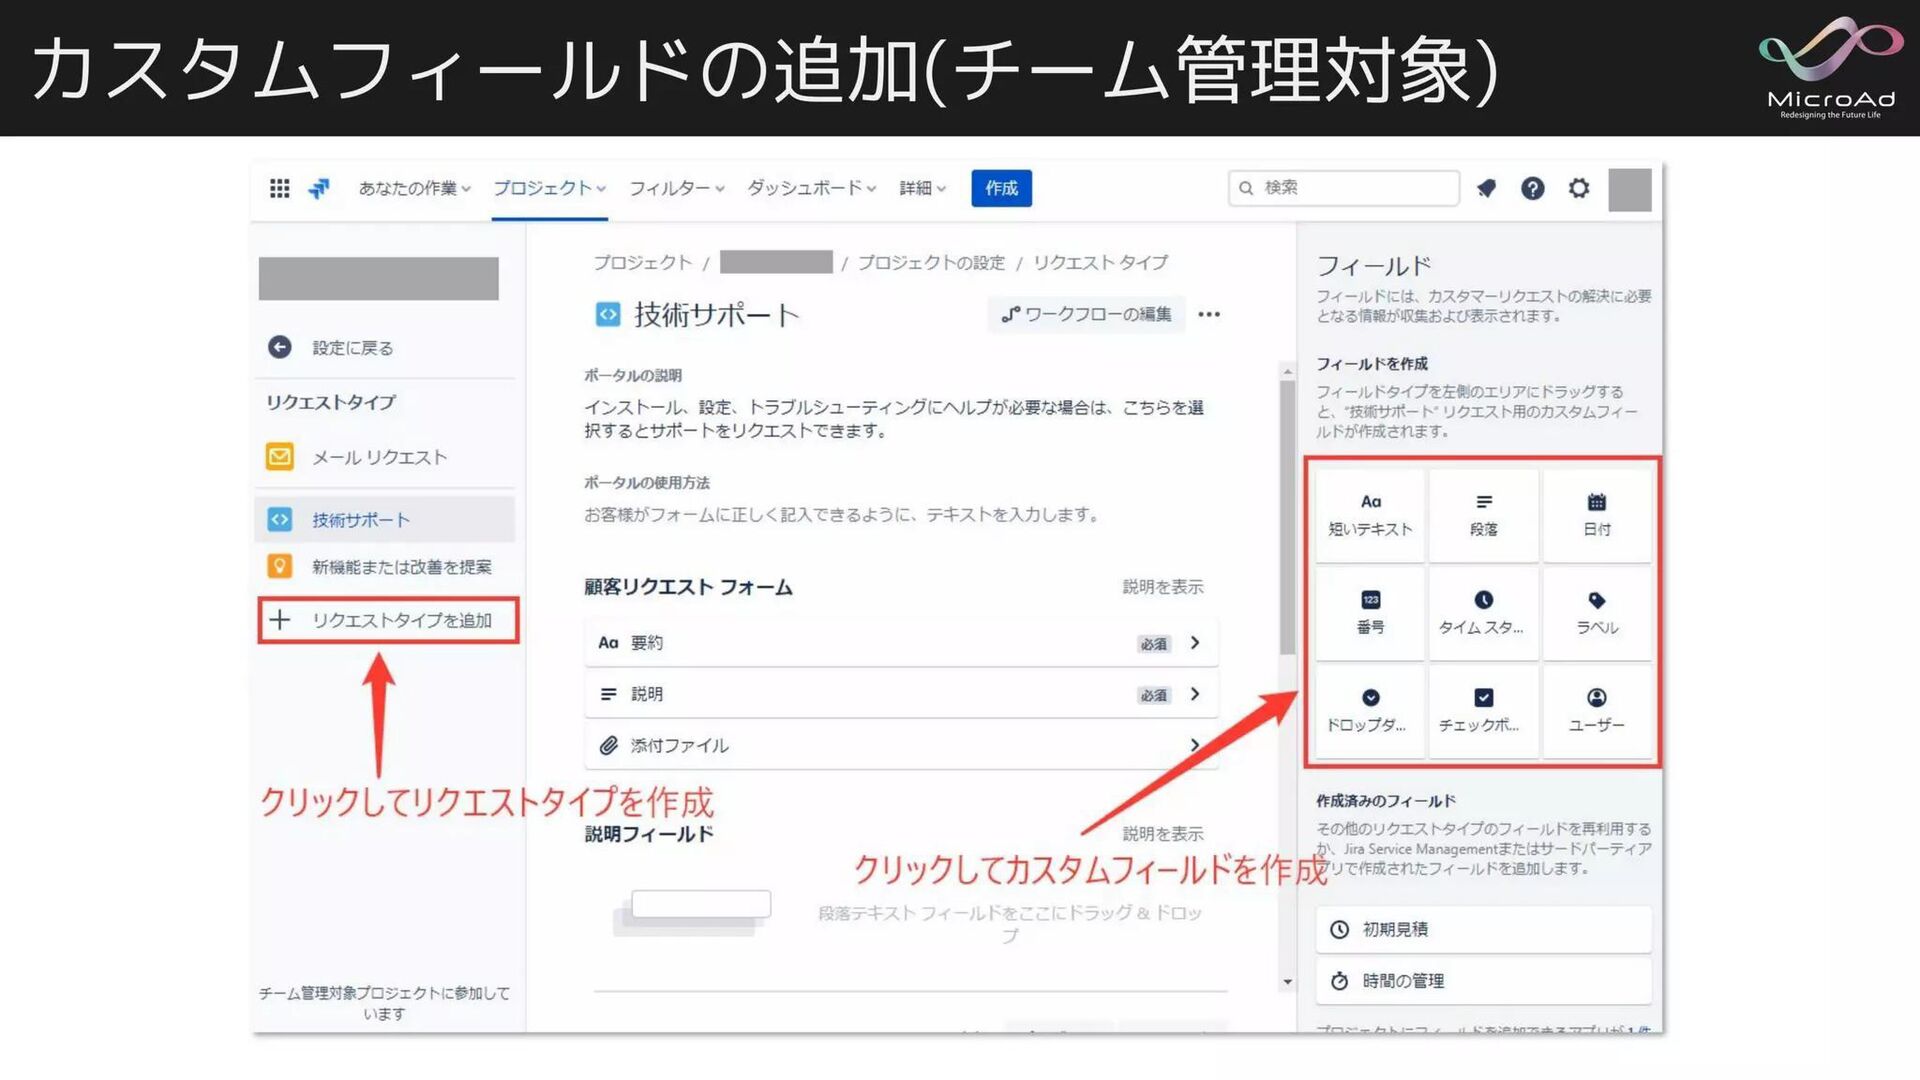
Task: Select the チェックボックス field type
Action: (1482, 710)
